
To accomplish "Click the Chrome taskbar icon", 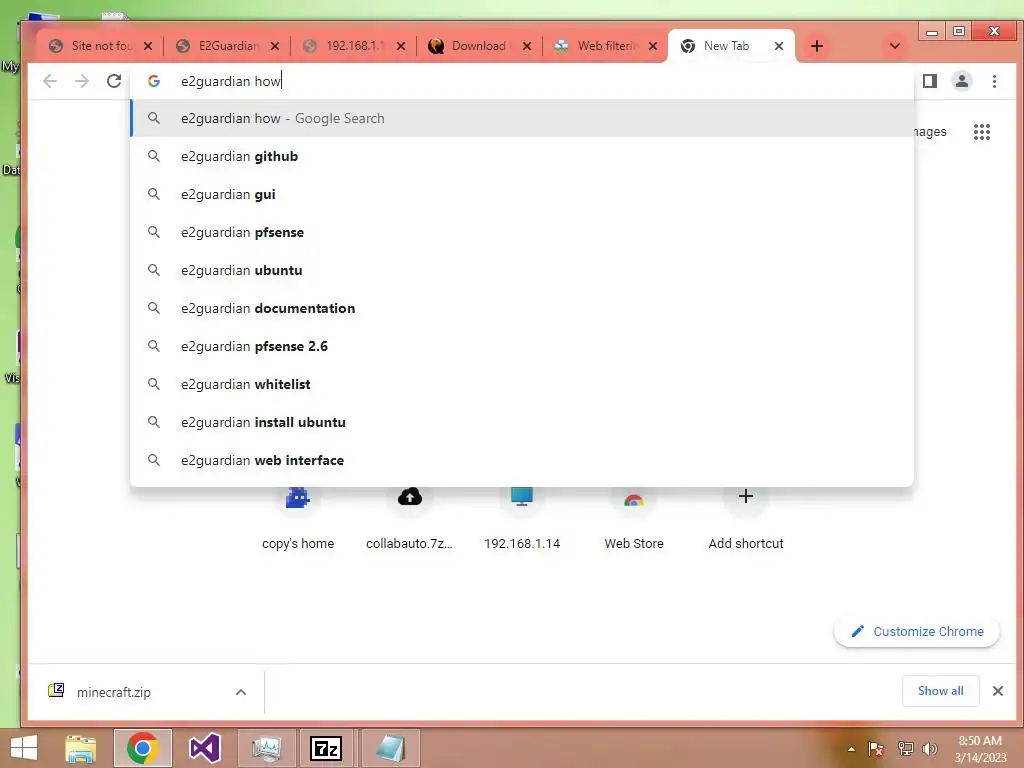I will point(142,748).
